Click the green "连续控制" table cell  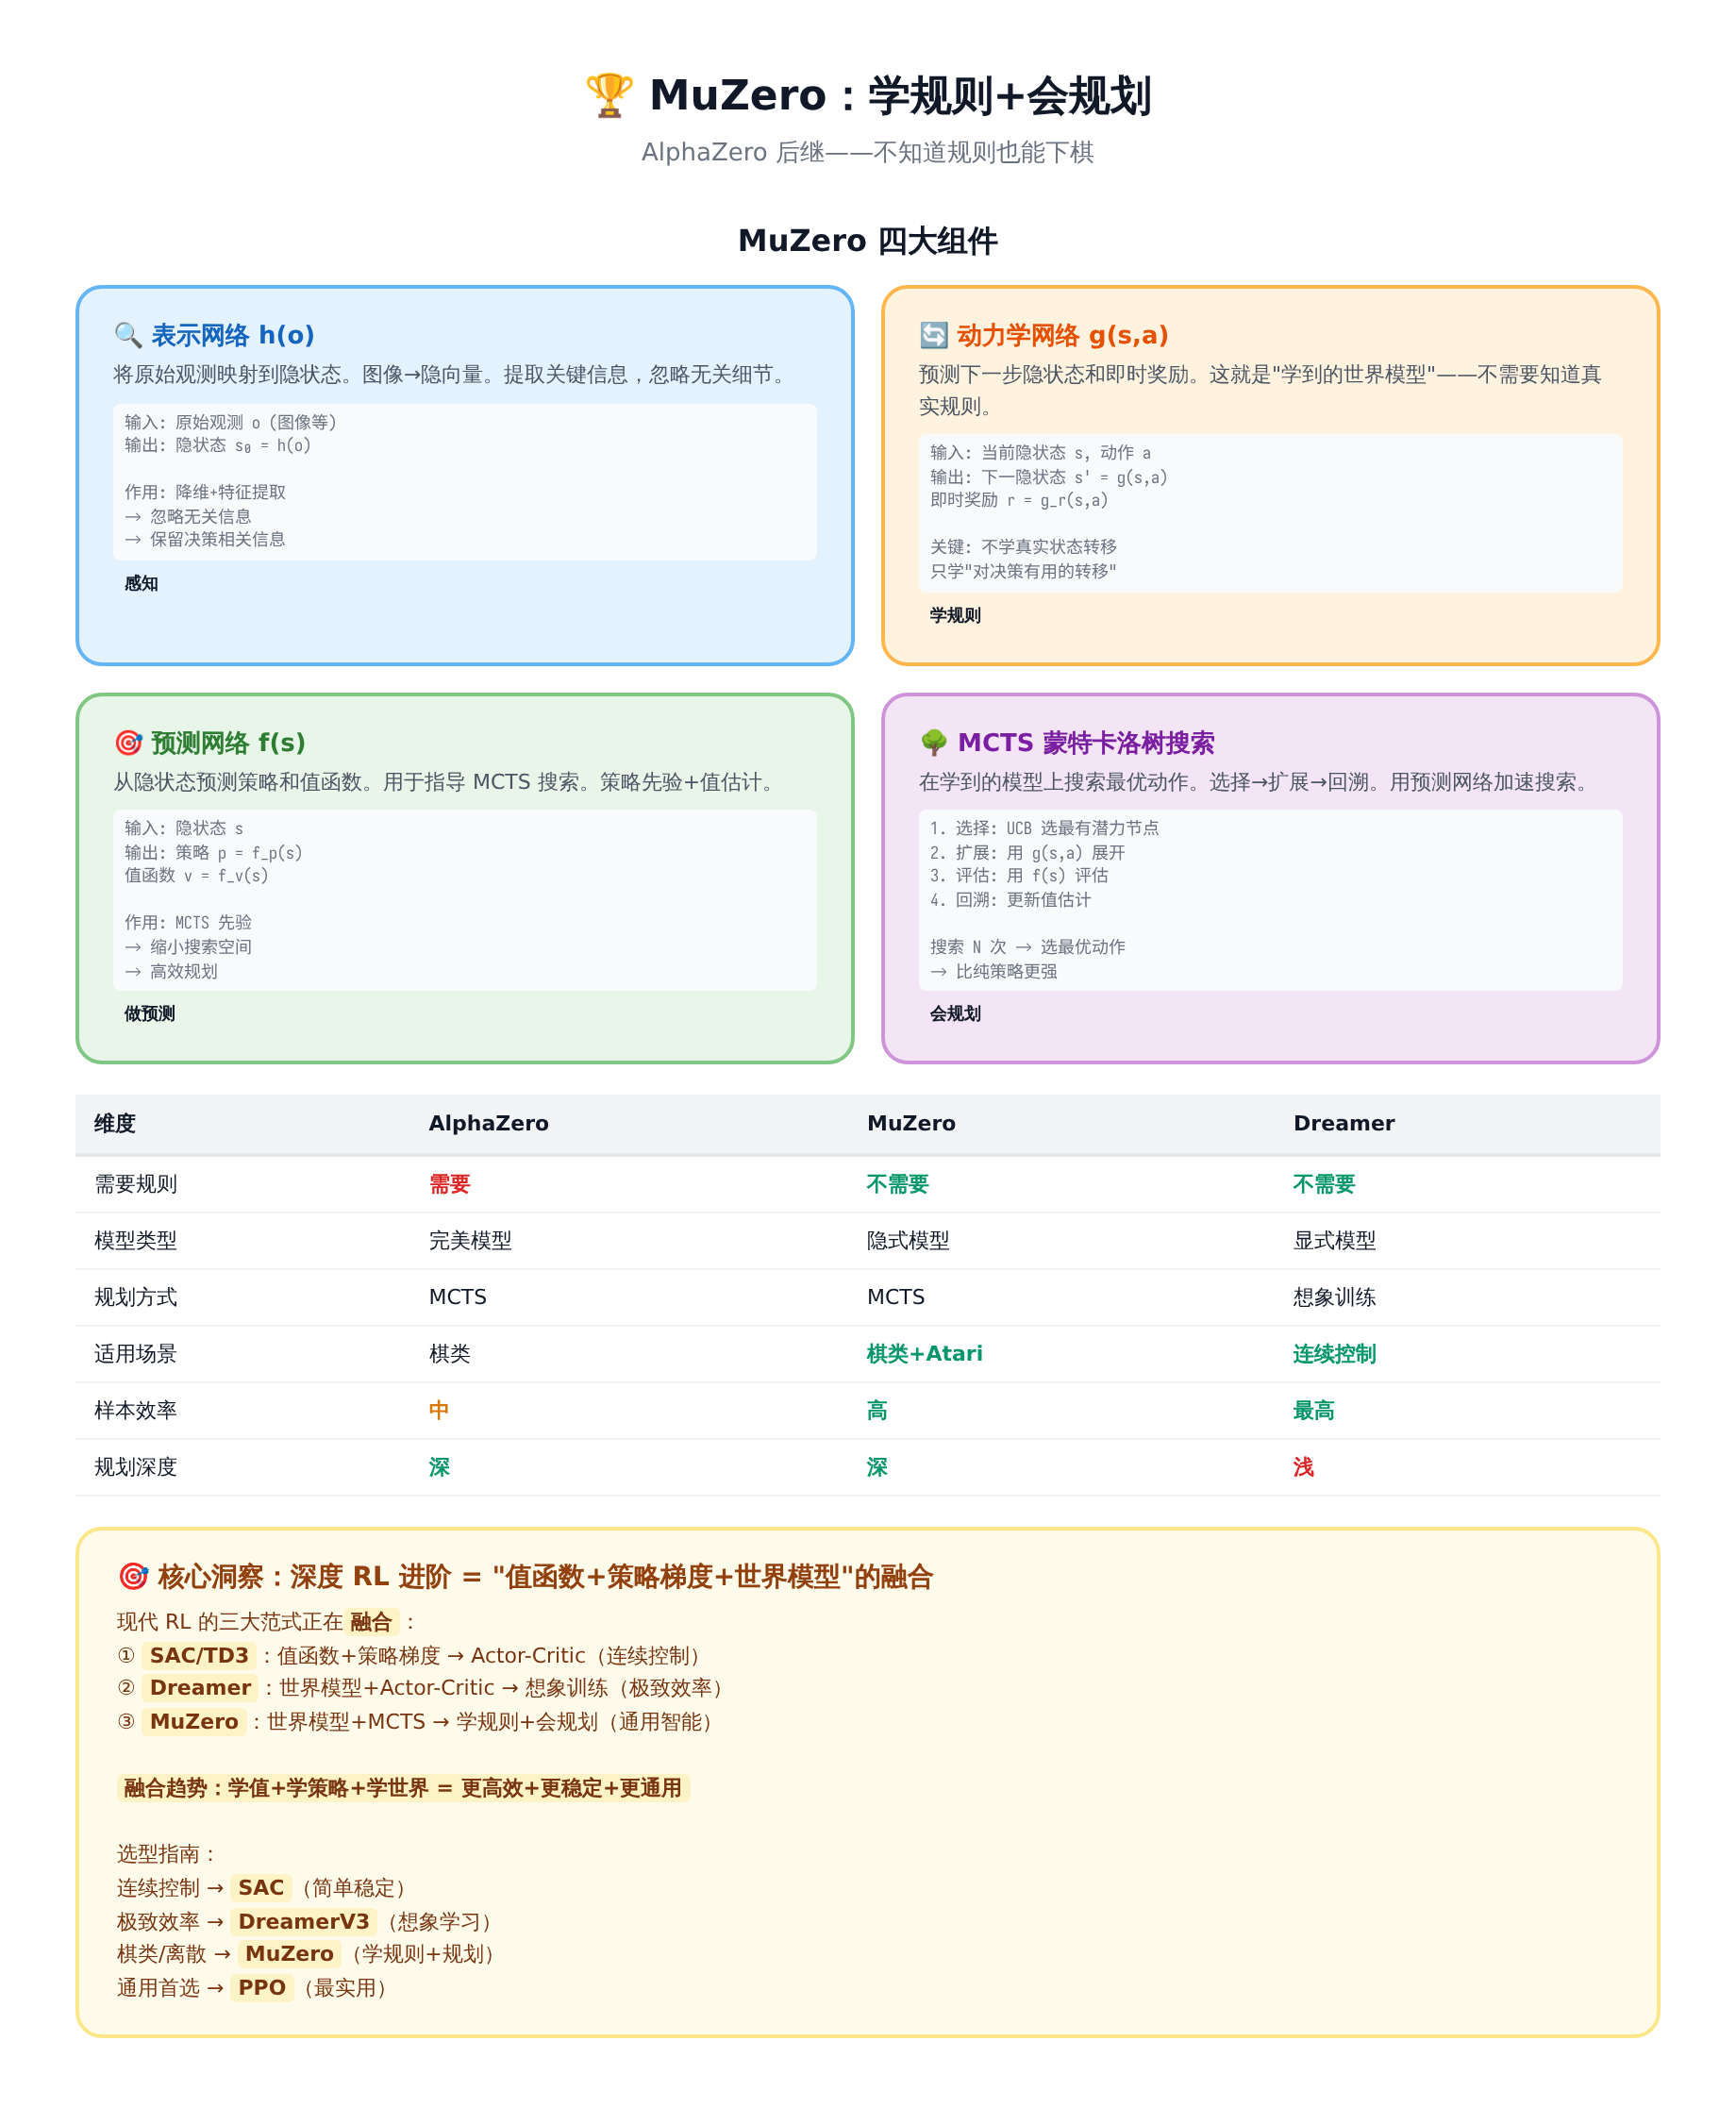point(1335,1354)
